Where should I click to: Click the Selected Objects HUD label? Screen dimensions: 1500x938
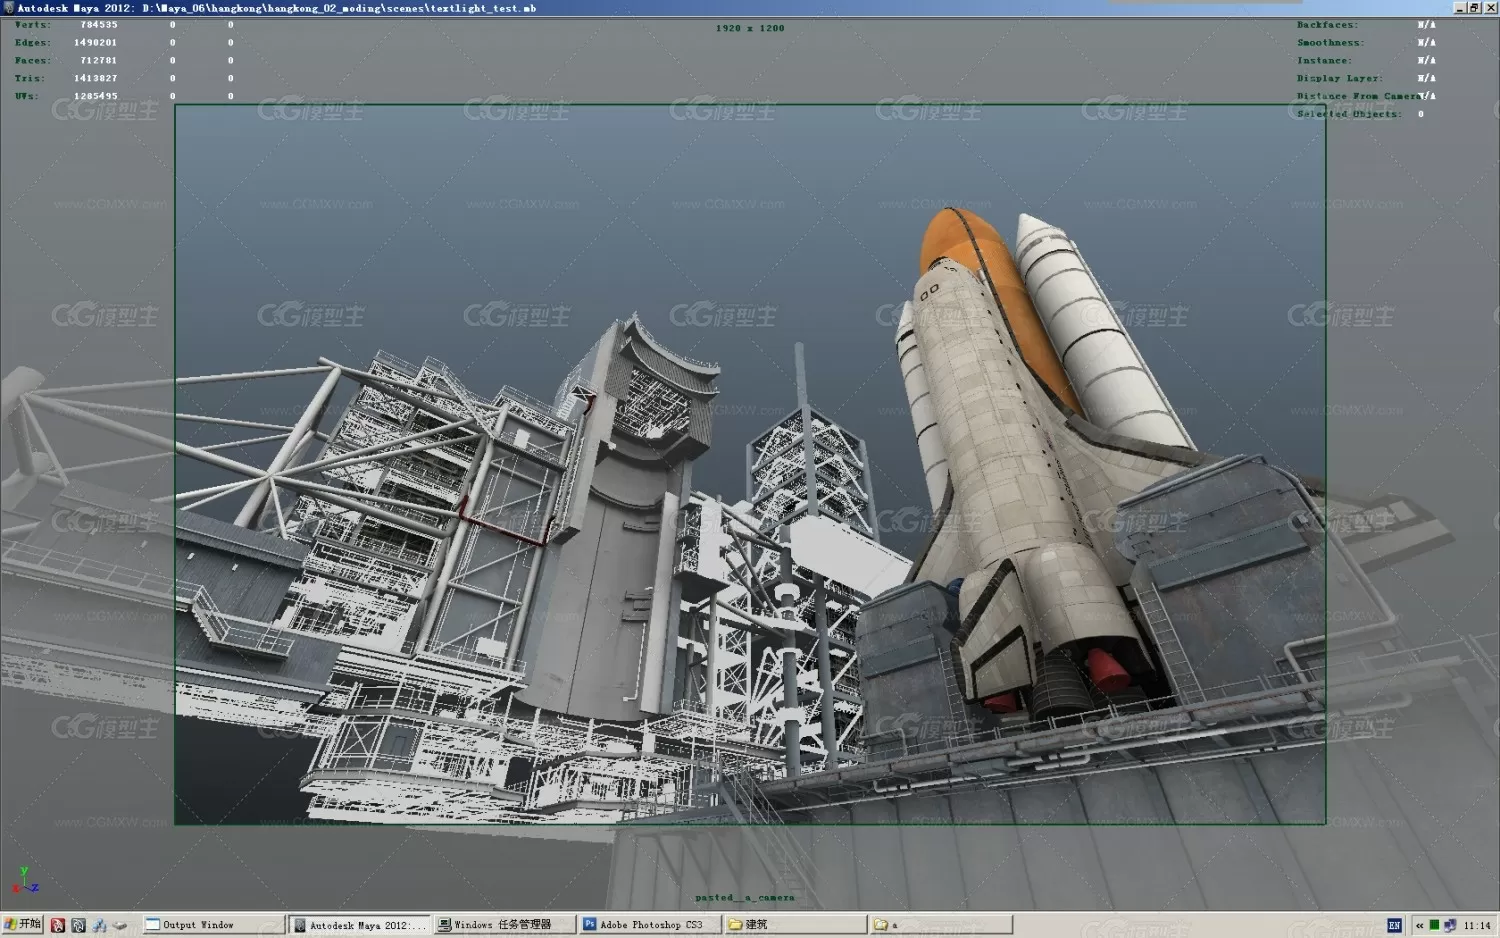(x=1349, y=114)
